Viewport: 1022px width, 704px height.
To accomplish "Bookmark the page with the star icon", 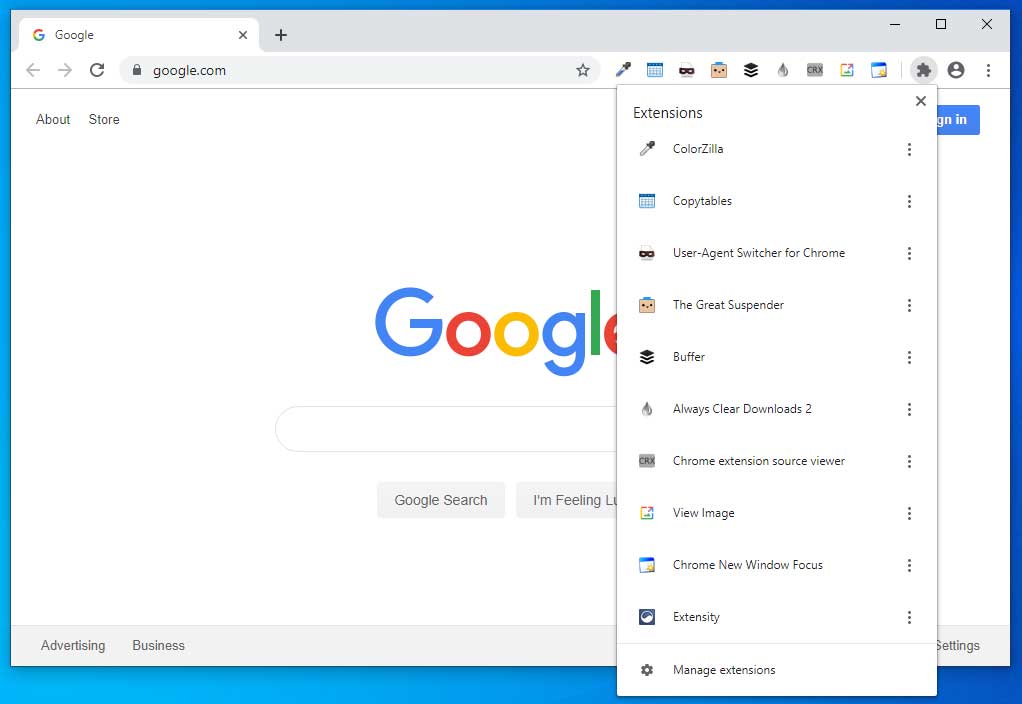I will pos(583,70).
